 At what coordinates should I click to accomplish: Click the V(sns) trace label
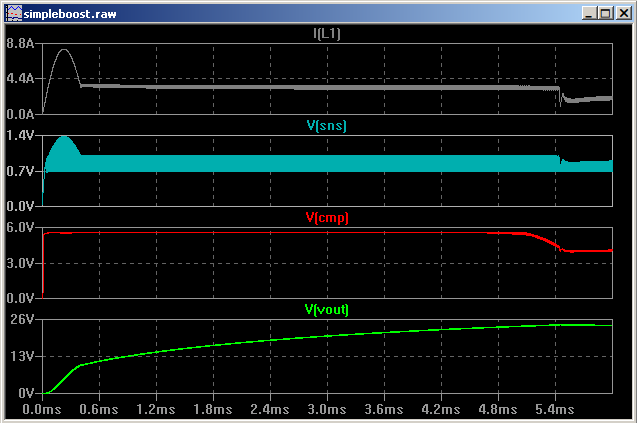pos(327,126)
